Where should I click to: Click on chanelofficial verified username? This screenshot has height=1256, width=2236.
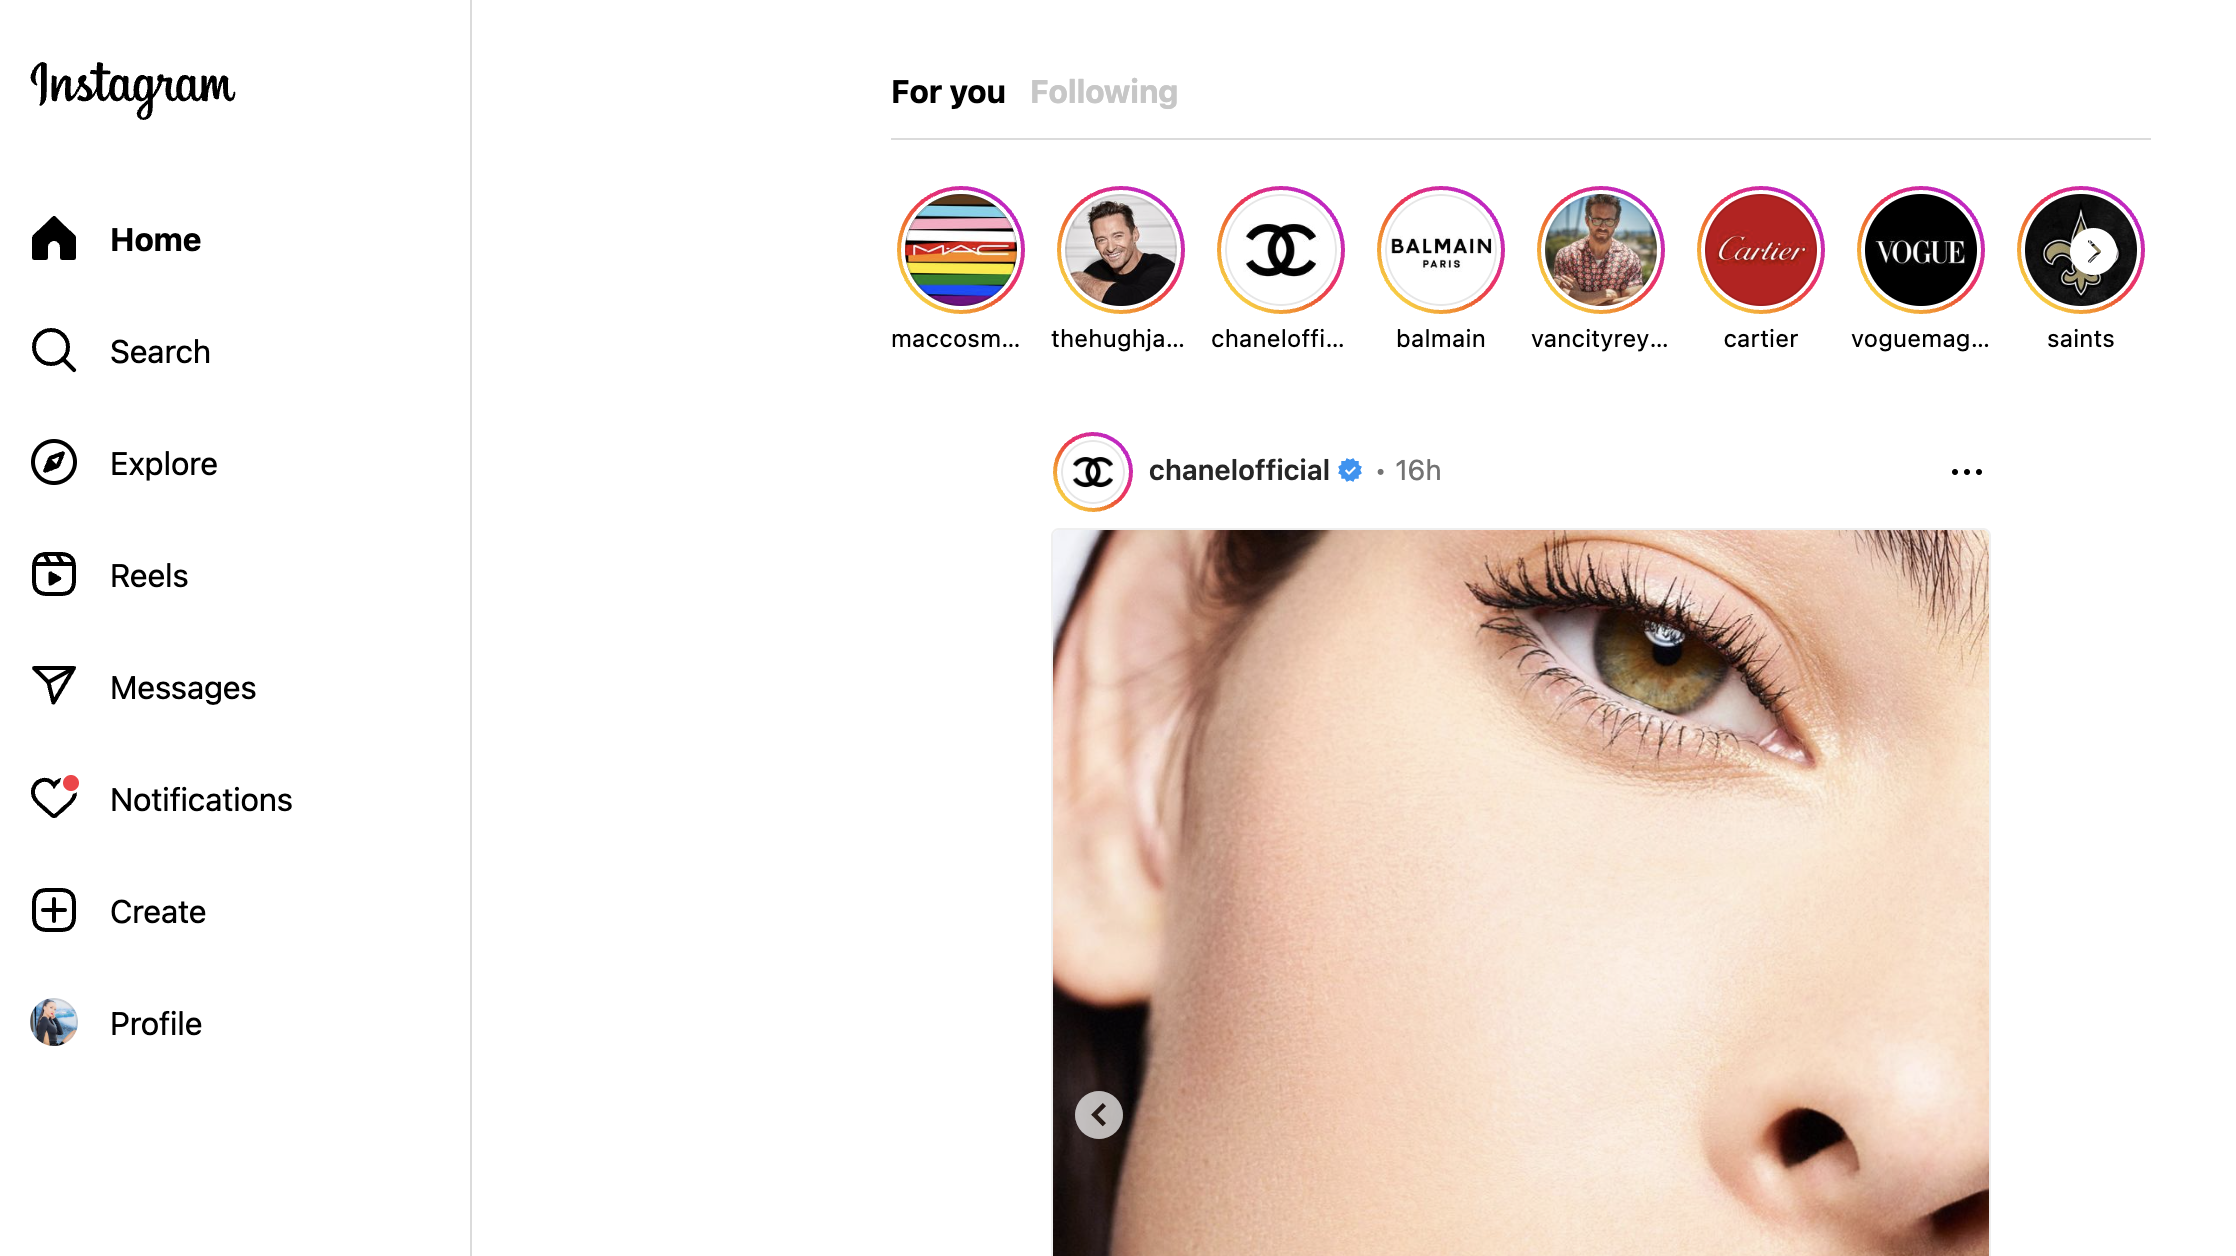click(x=1239, y=471)
